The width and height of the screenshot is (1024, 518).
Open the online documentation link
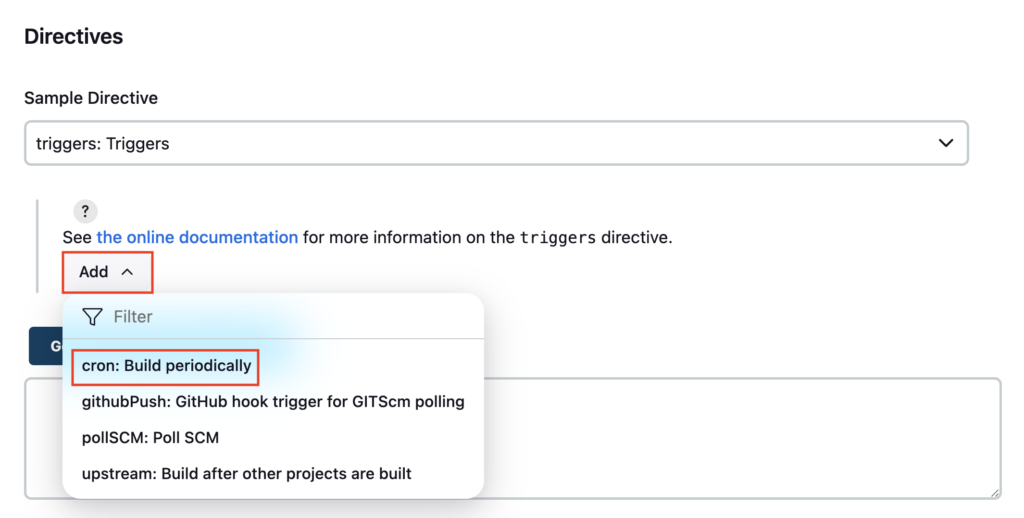click(x=197, y=237)
